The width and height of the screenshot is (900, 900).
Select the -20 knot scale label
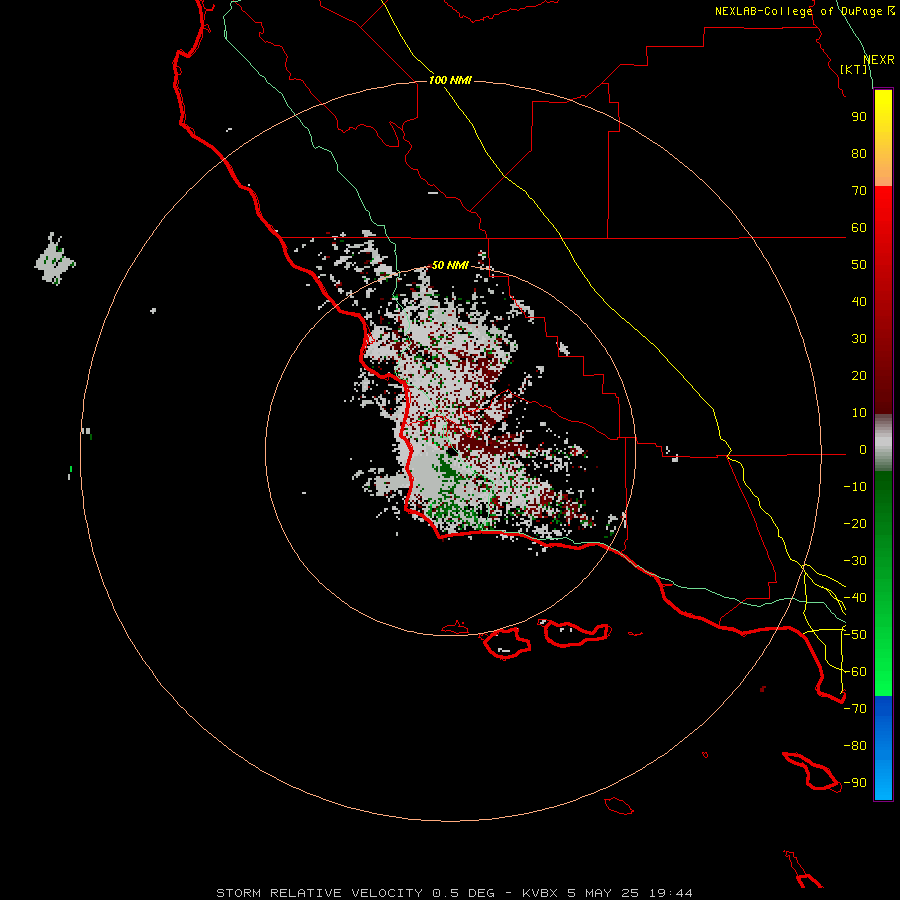coord(855,524)
